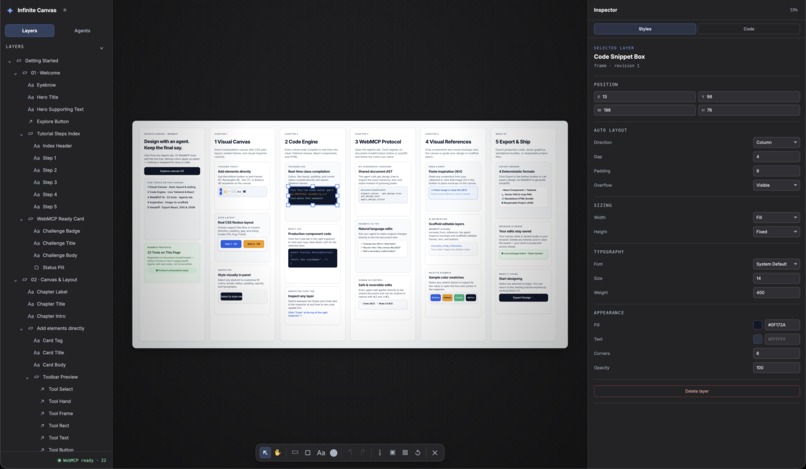This screenshot has height=469, width=806.
Task: Switch to the Layers tab
Action: 29,31
